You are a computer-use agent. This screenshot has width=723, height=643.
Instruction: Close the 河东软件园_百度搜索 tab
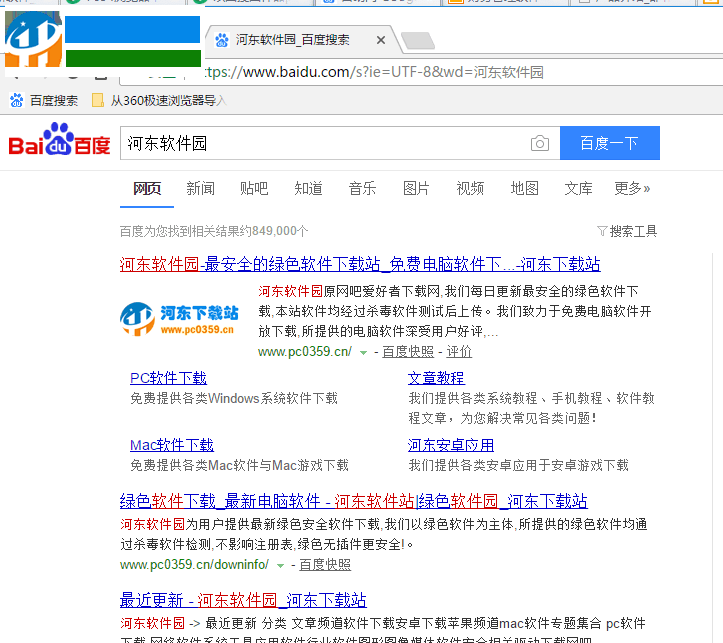pos(380,40)
